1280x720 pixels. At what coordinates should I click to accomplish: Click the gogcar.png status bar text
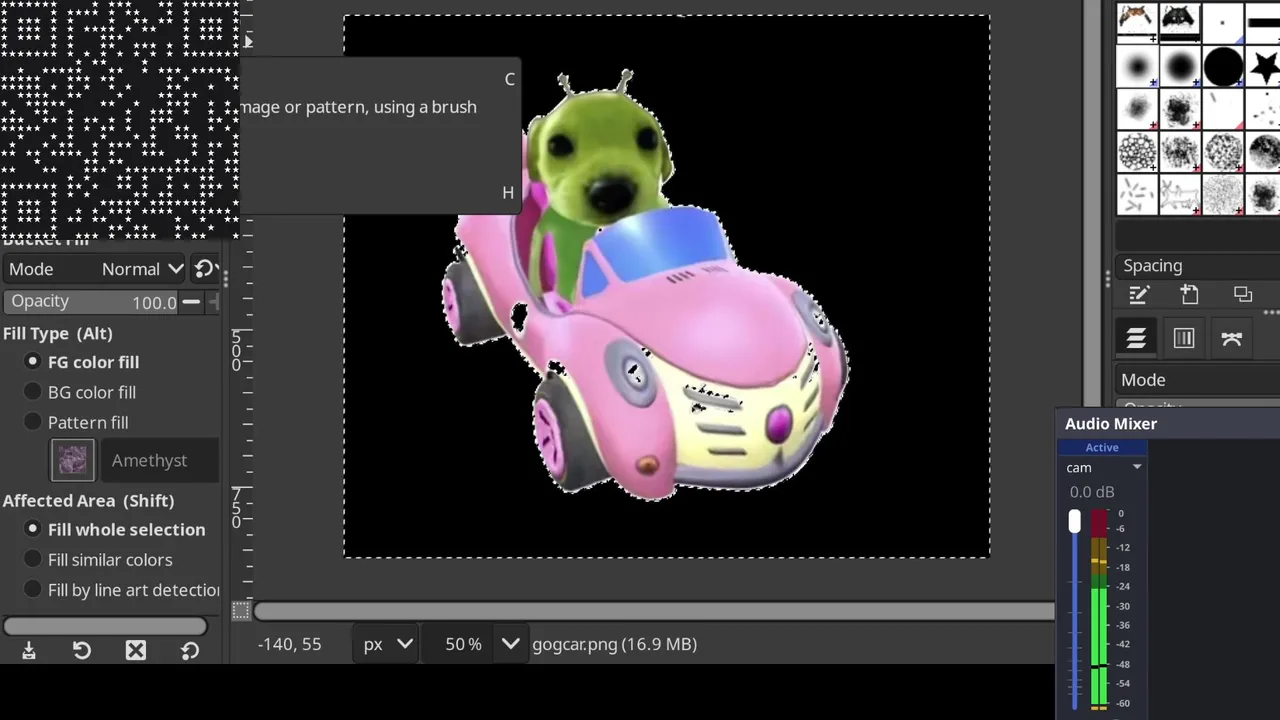tap(614, 644)
